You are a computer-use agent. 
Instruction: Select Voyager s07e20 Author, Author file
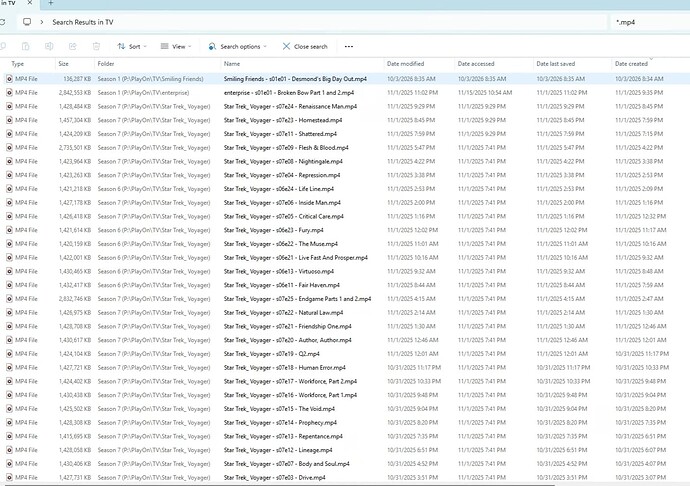pos(287,340)
